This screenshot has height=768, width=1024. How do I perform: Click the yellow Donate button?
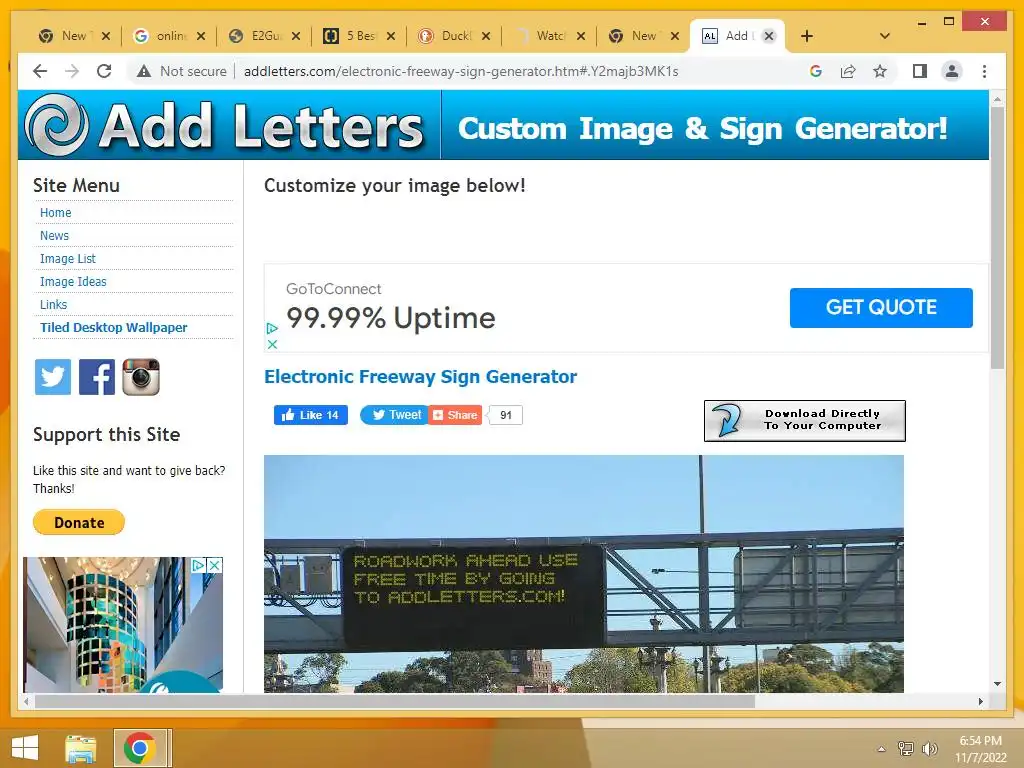79,522
